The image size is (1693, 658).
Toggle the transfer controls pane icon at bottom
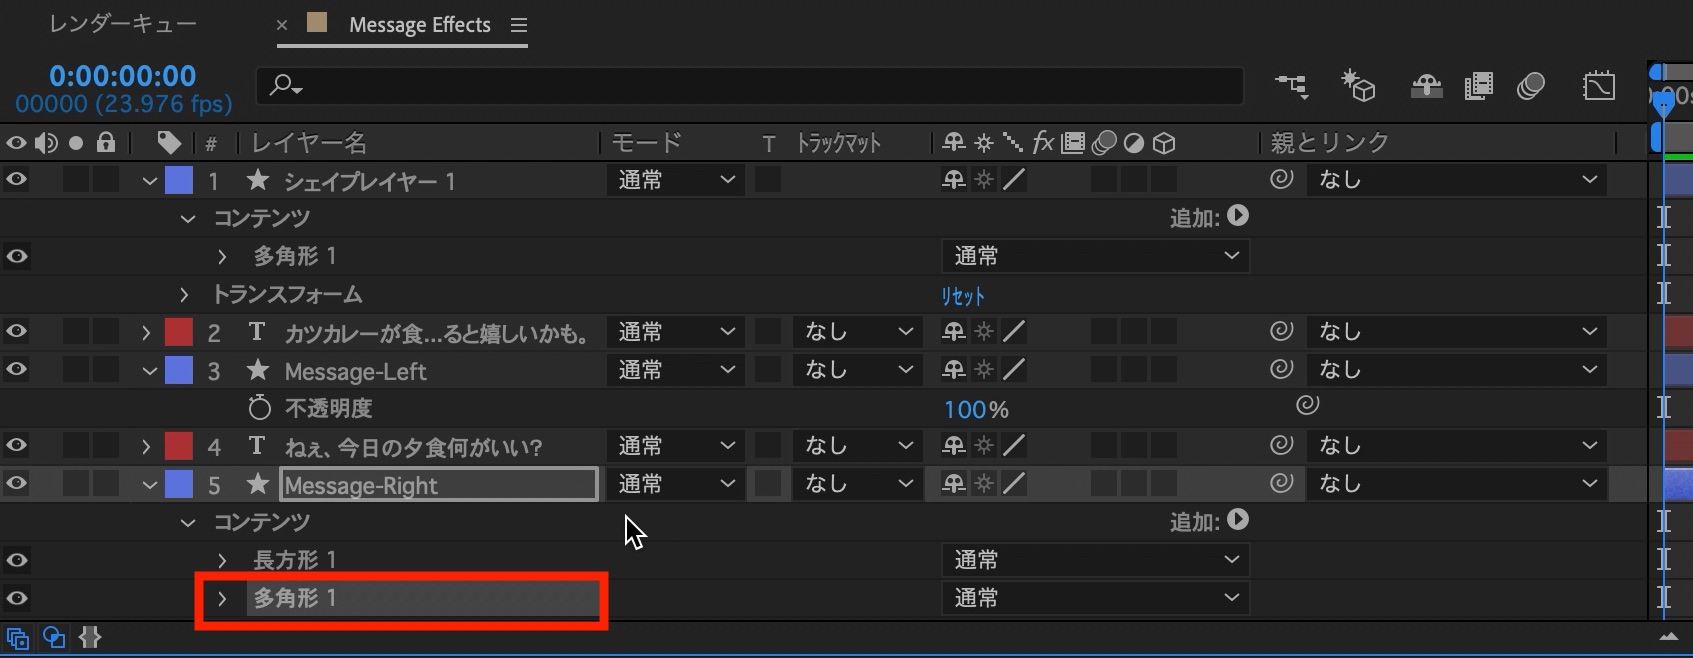(x=54, y=638)
